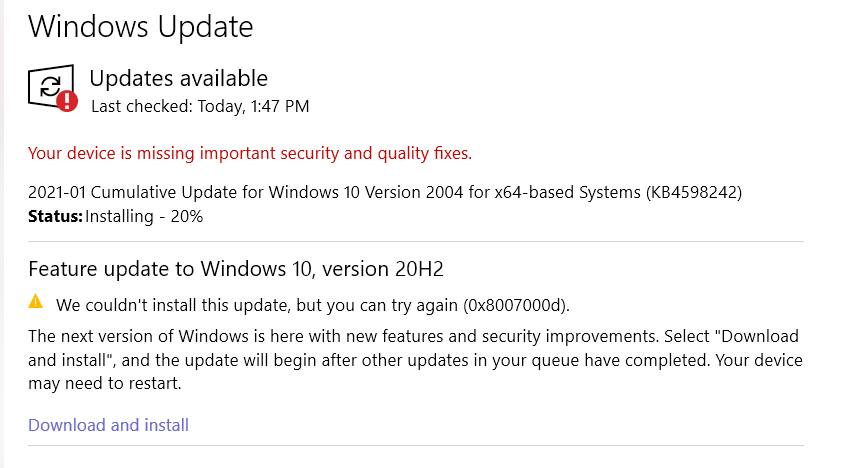Click the Windows Update sync status icon
Viewport: 842px width, 468px height.
click(53, 87)
